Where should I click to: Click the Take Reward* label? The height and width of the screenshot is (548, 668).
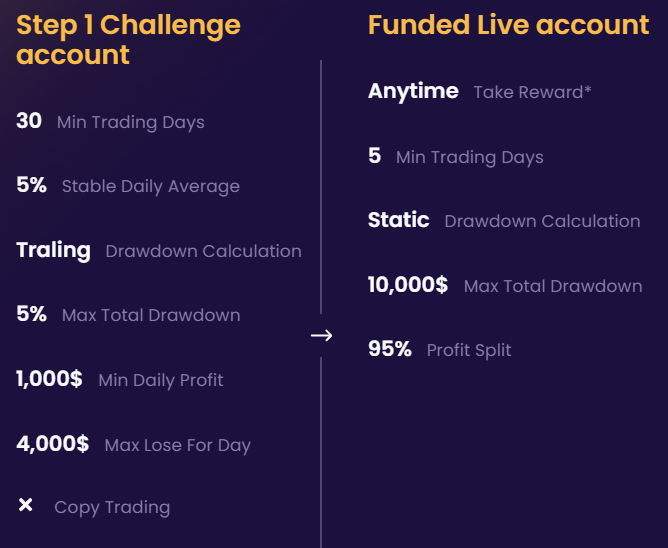click(x=533, y=92)
